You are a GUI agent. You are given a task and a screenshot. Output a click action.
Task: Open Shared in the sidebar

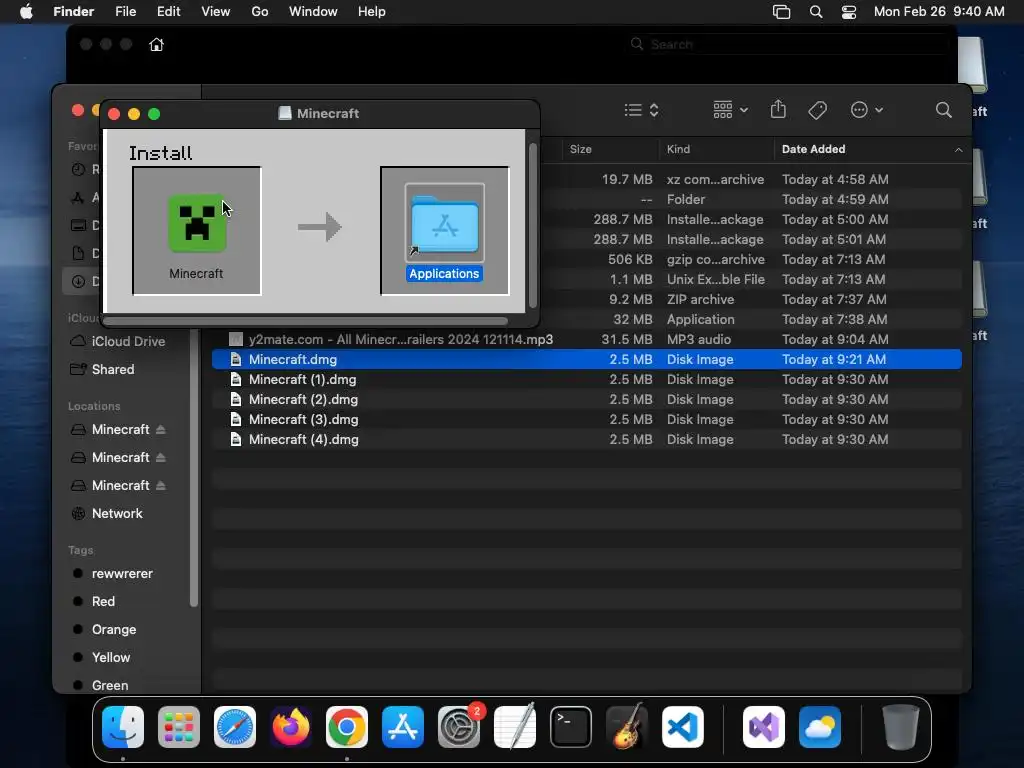[x=113, y=370]
